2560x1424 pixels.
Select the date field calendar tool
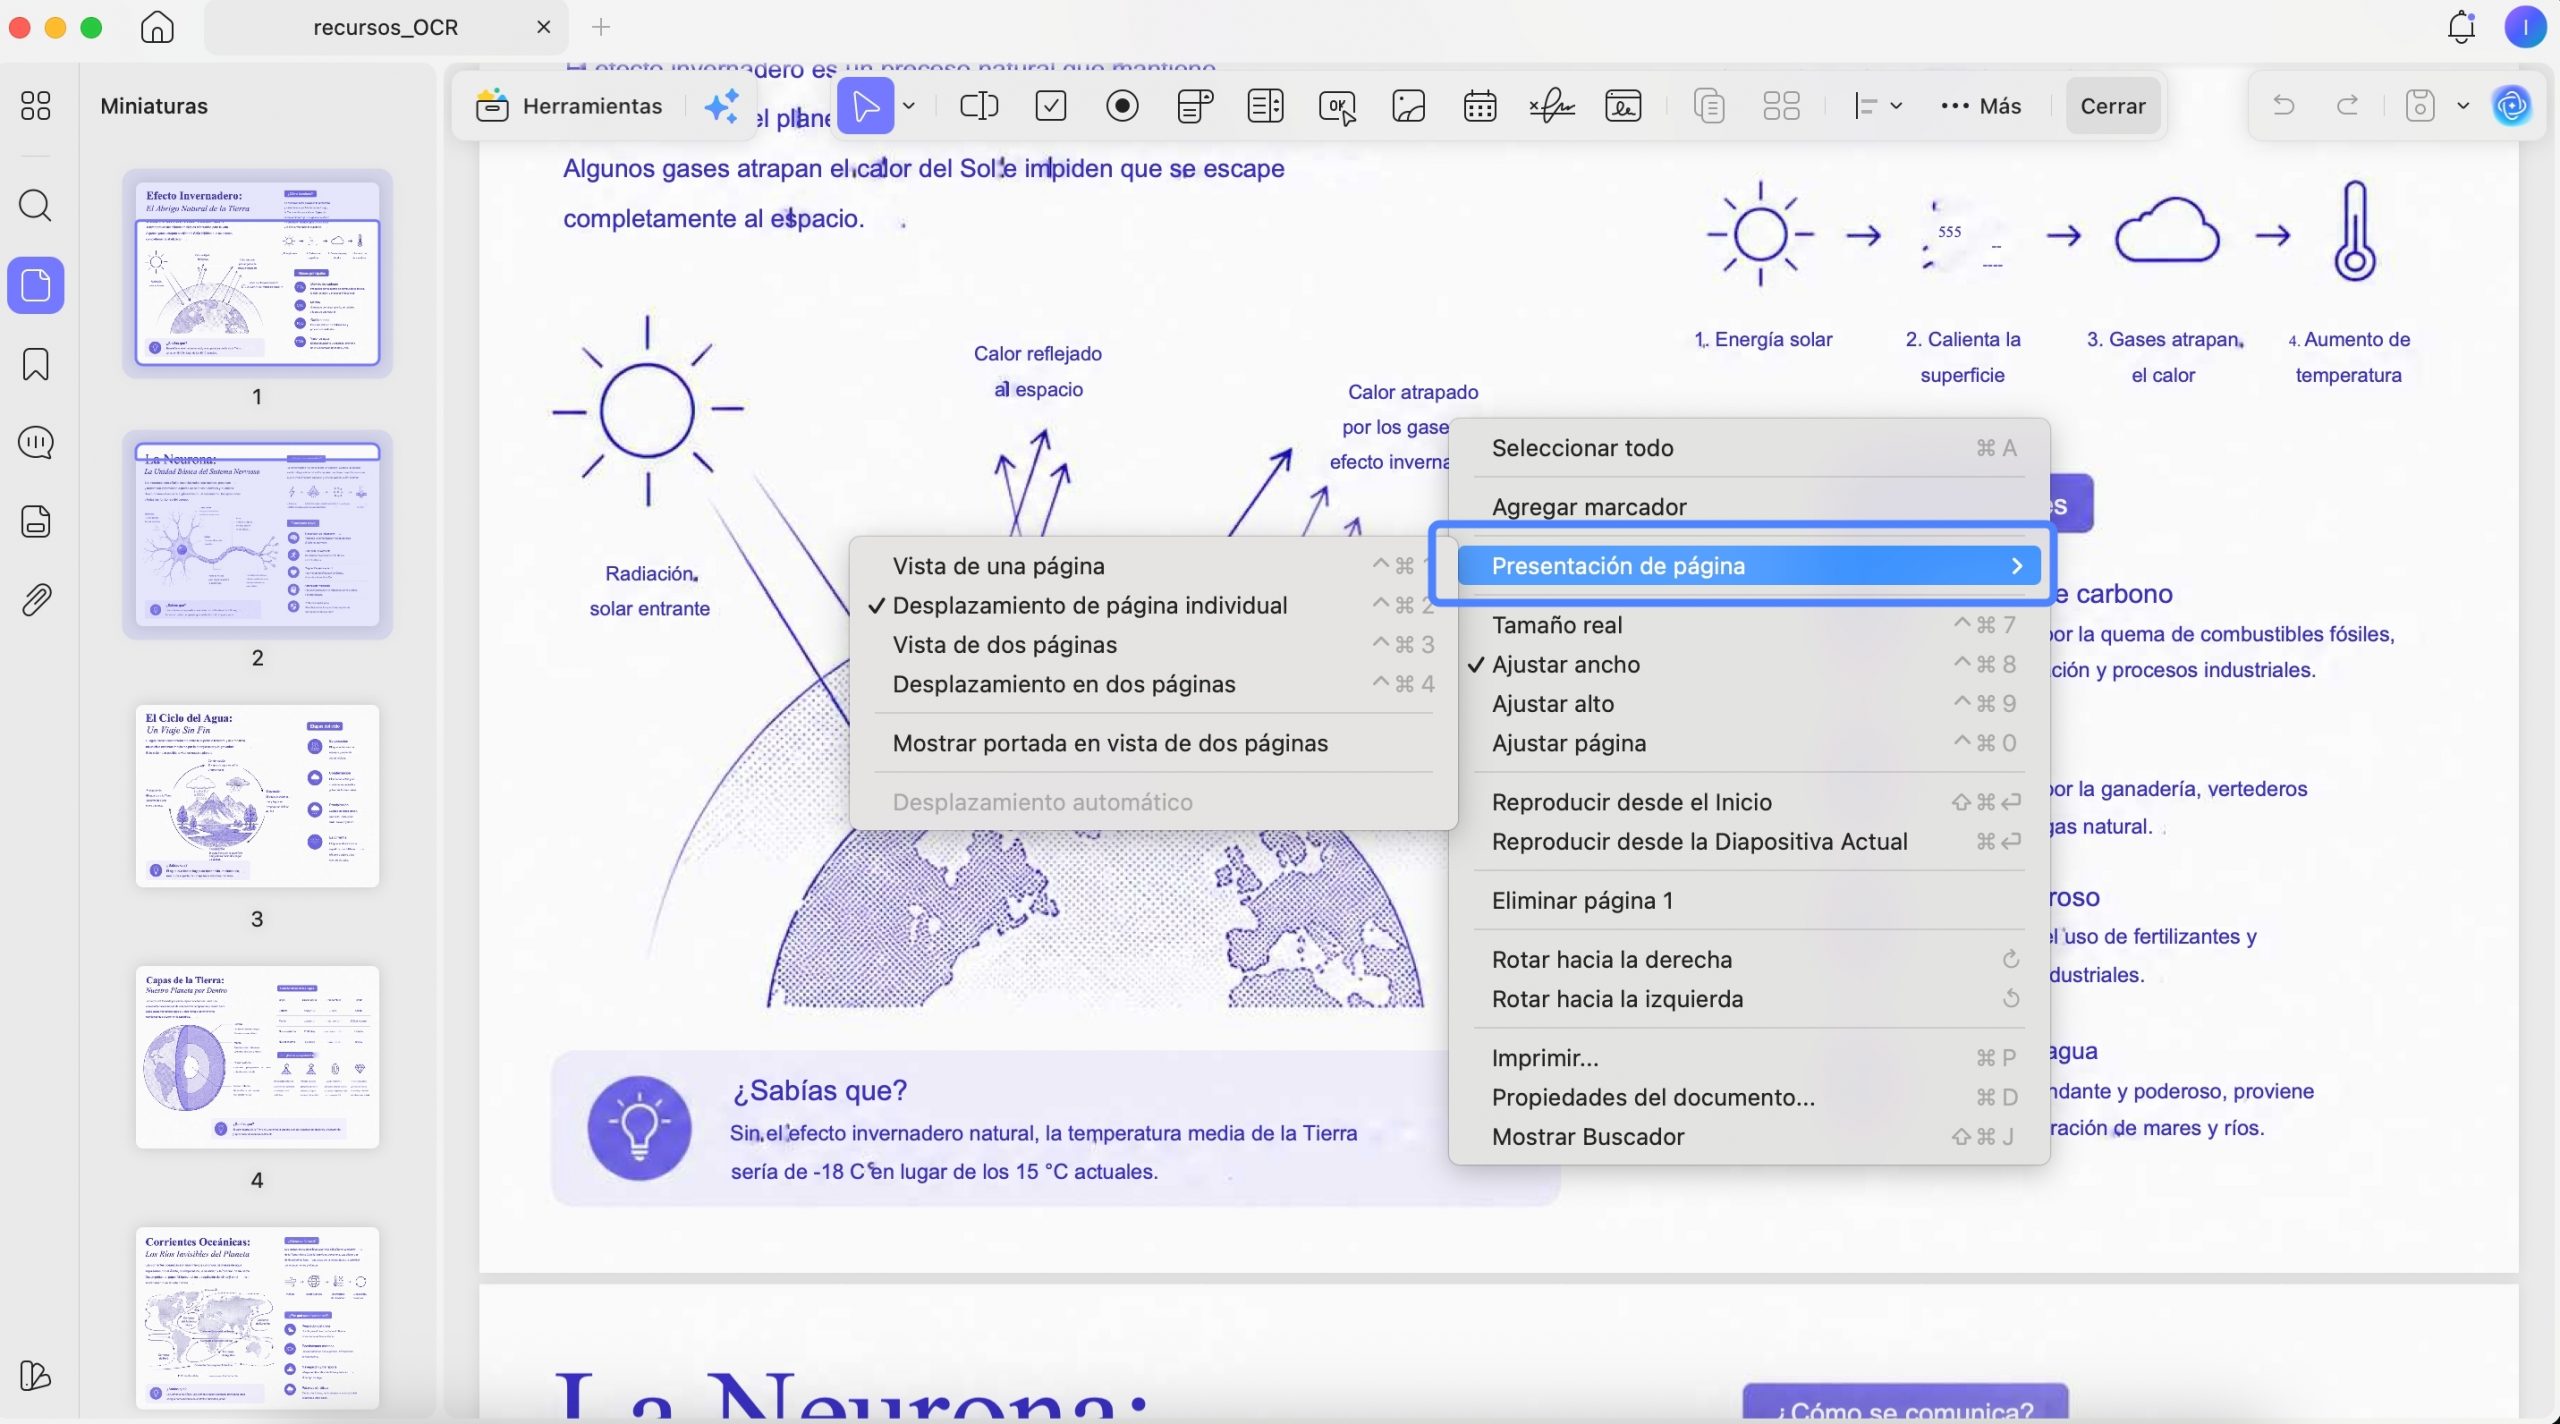(x=1480, y=106)
